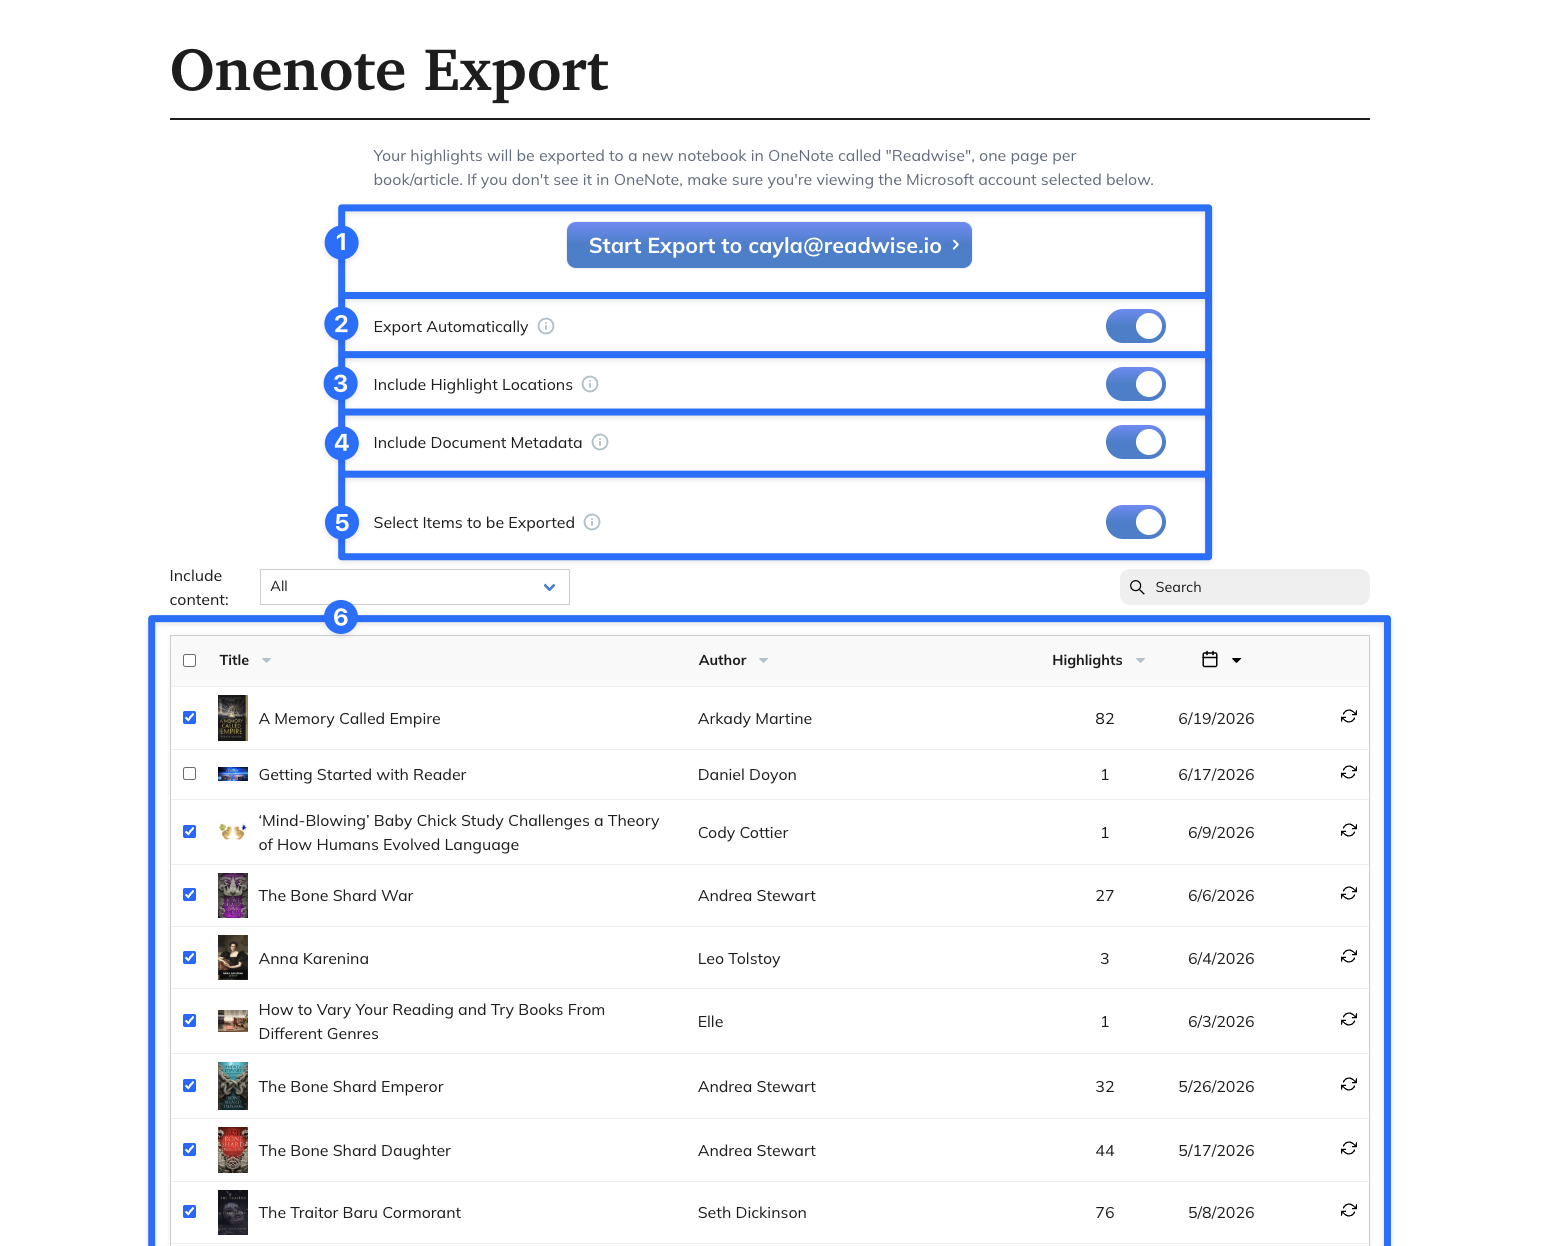Click the refresh icon for Getting Started with Reader

tap(1349, 772)
